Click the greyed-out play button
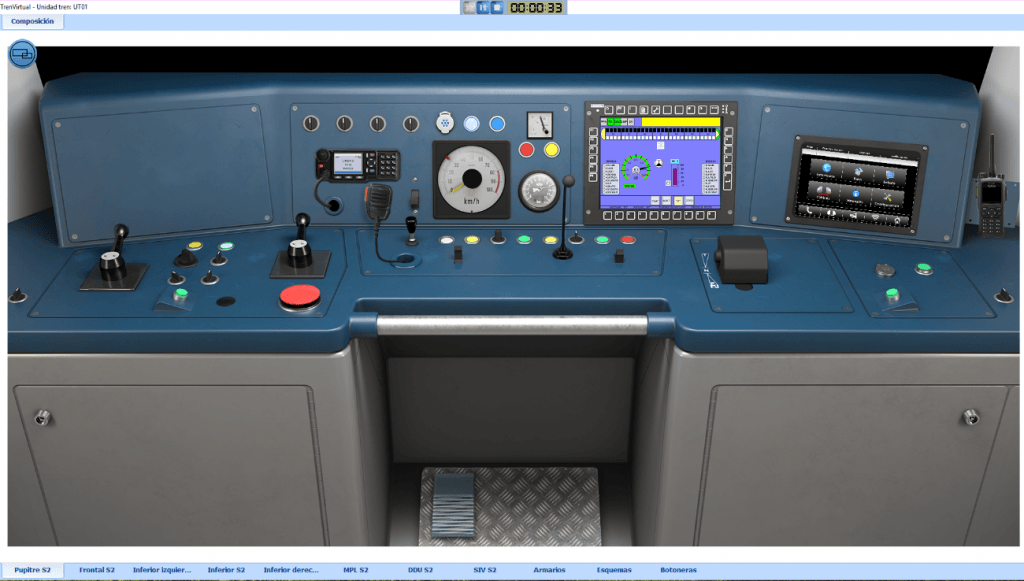The width and height of the screenshot is (1024, 581). (x=469, y=7)
